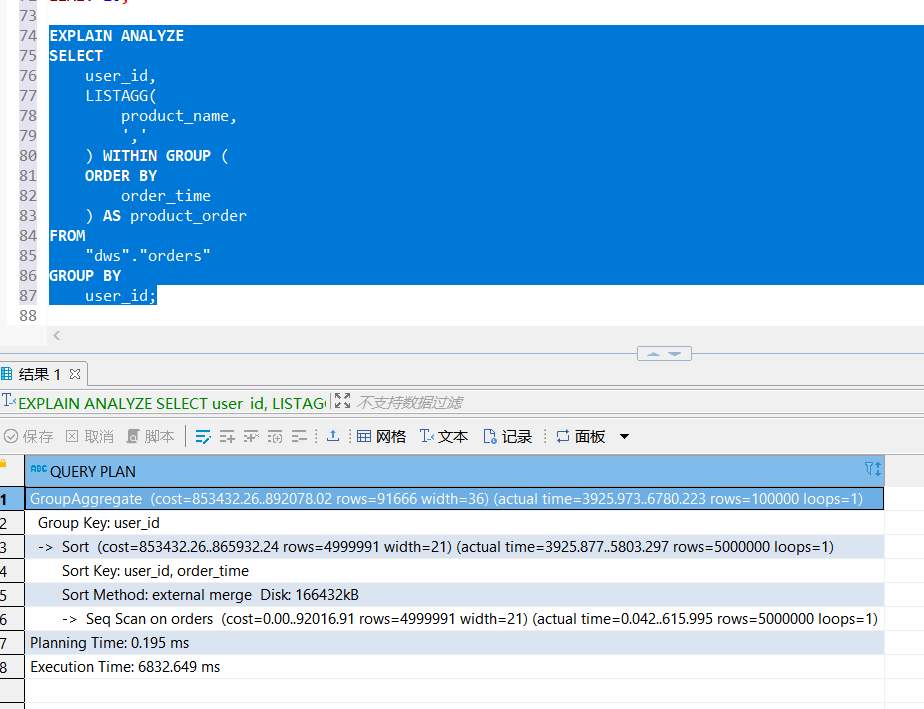Viewport: 924px width, 709px height.
Task: Click the duplicate row icon in results toolbar
Action: (251, 436)
